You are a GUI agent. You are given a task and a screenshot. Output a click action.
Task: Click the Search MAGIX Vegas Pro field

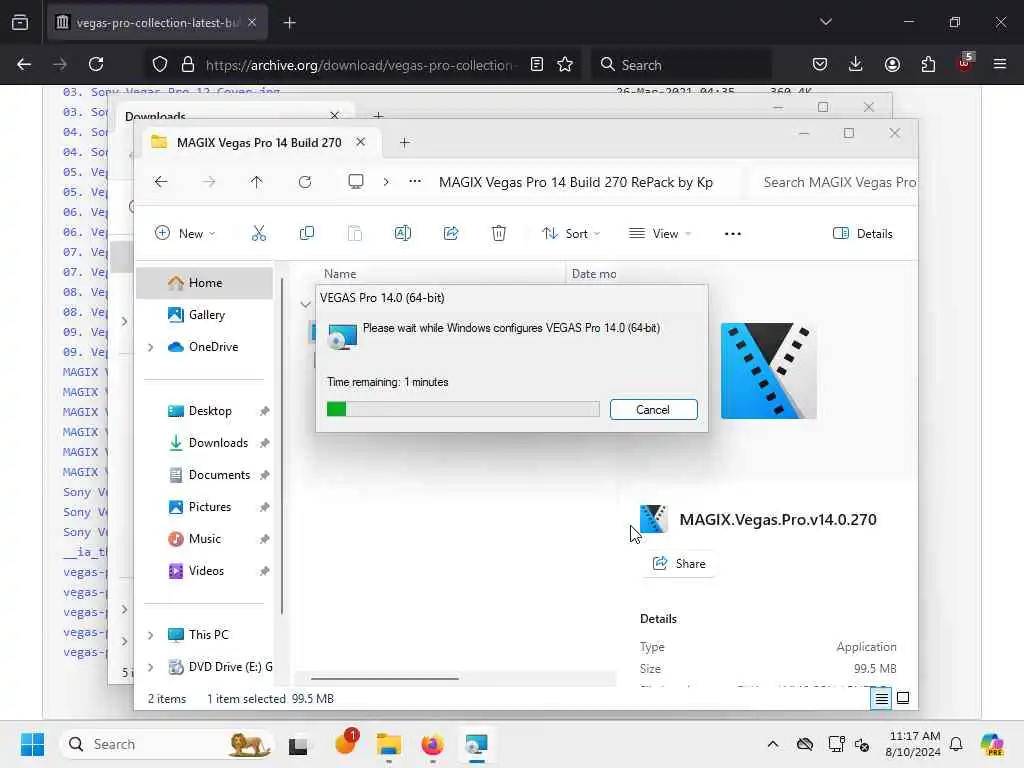click(x=833, y=182)
